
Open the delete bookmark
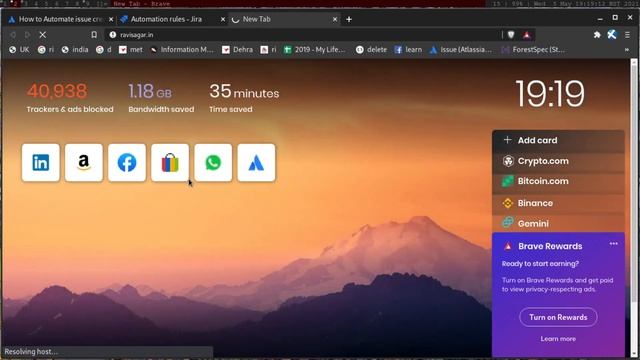tap(371, 49)
